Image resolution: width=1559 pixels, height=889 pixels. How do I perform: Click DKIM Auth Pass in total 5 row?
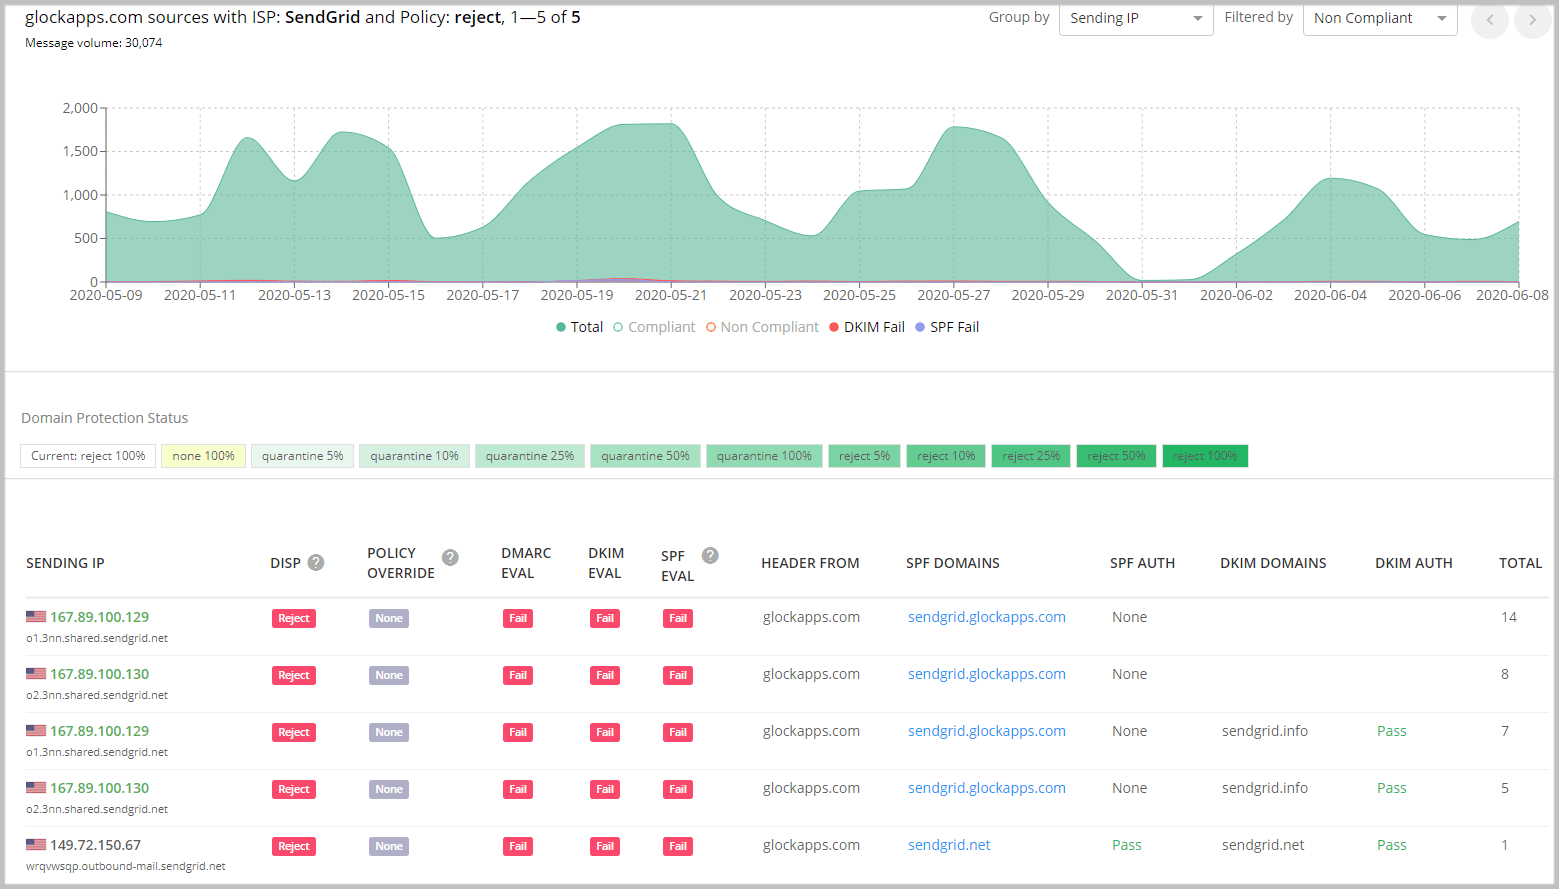pyautogui.click(x=1392, y=788)
